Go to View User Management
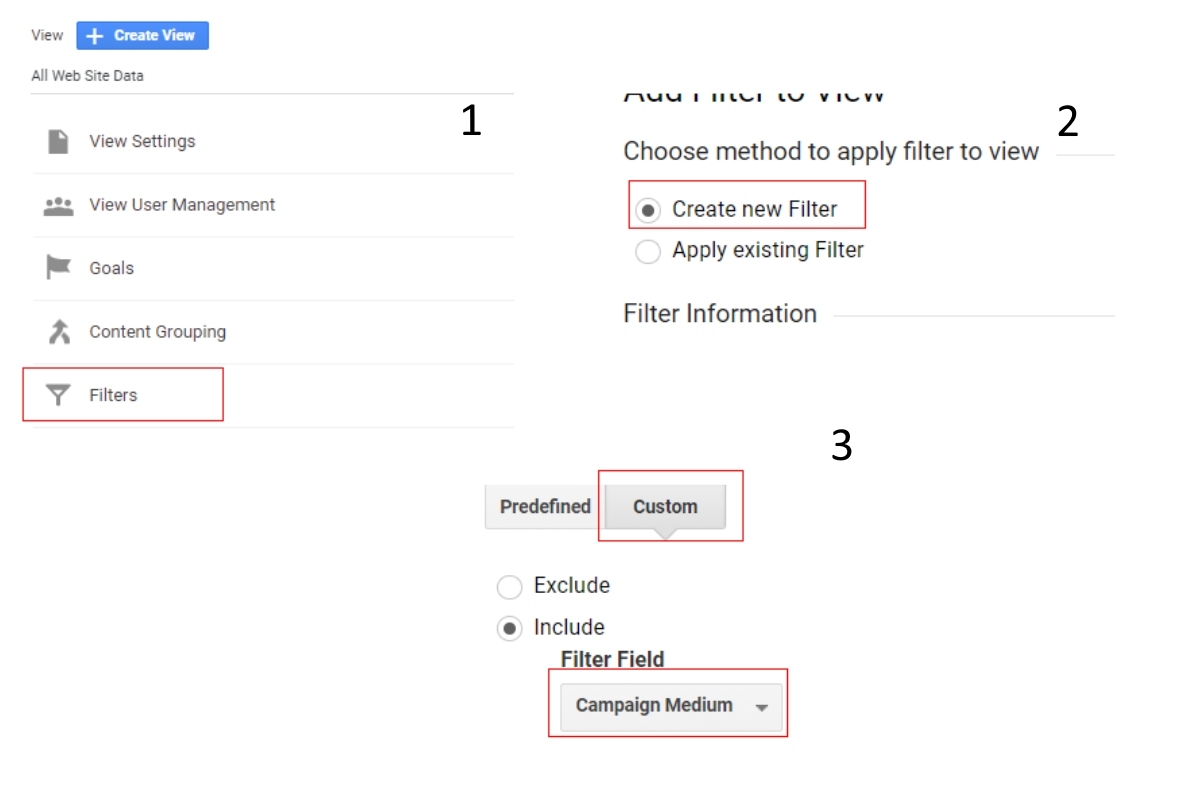1200x800 pixels. point(182,205)
